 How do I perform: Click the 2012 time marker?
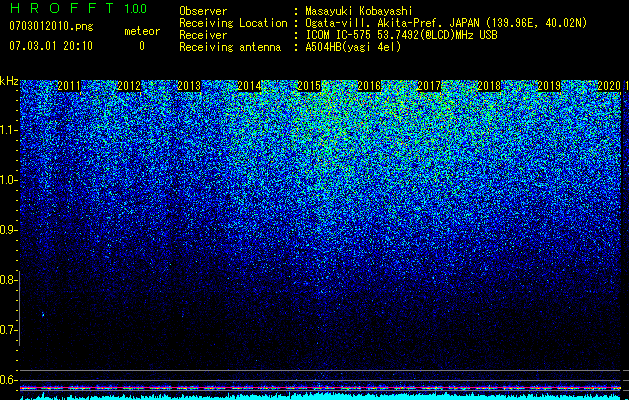point(129,86)
